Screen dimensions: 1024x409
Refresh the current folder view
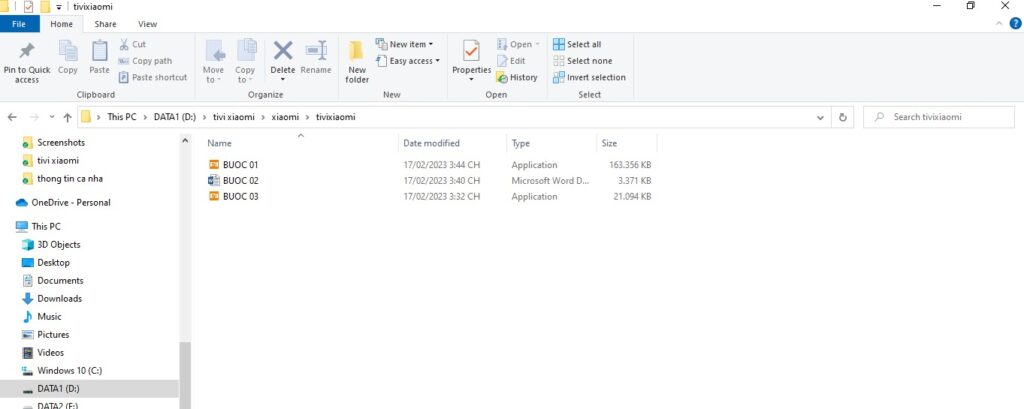point(844,117)
